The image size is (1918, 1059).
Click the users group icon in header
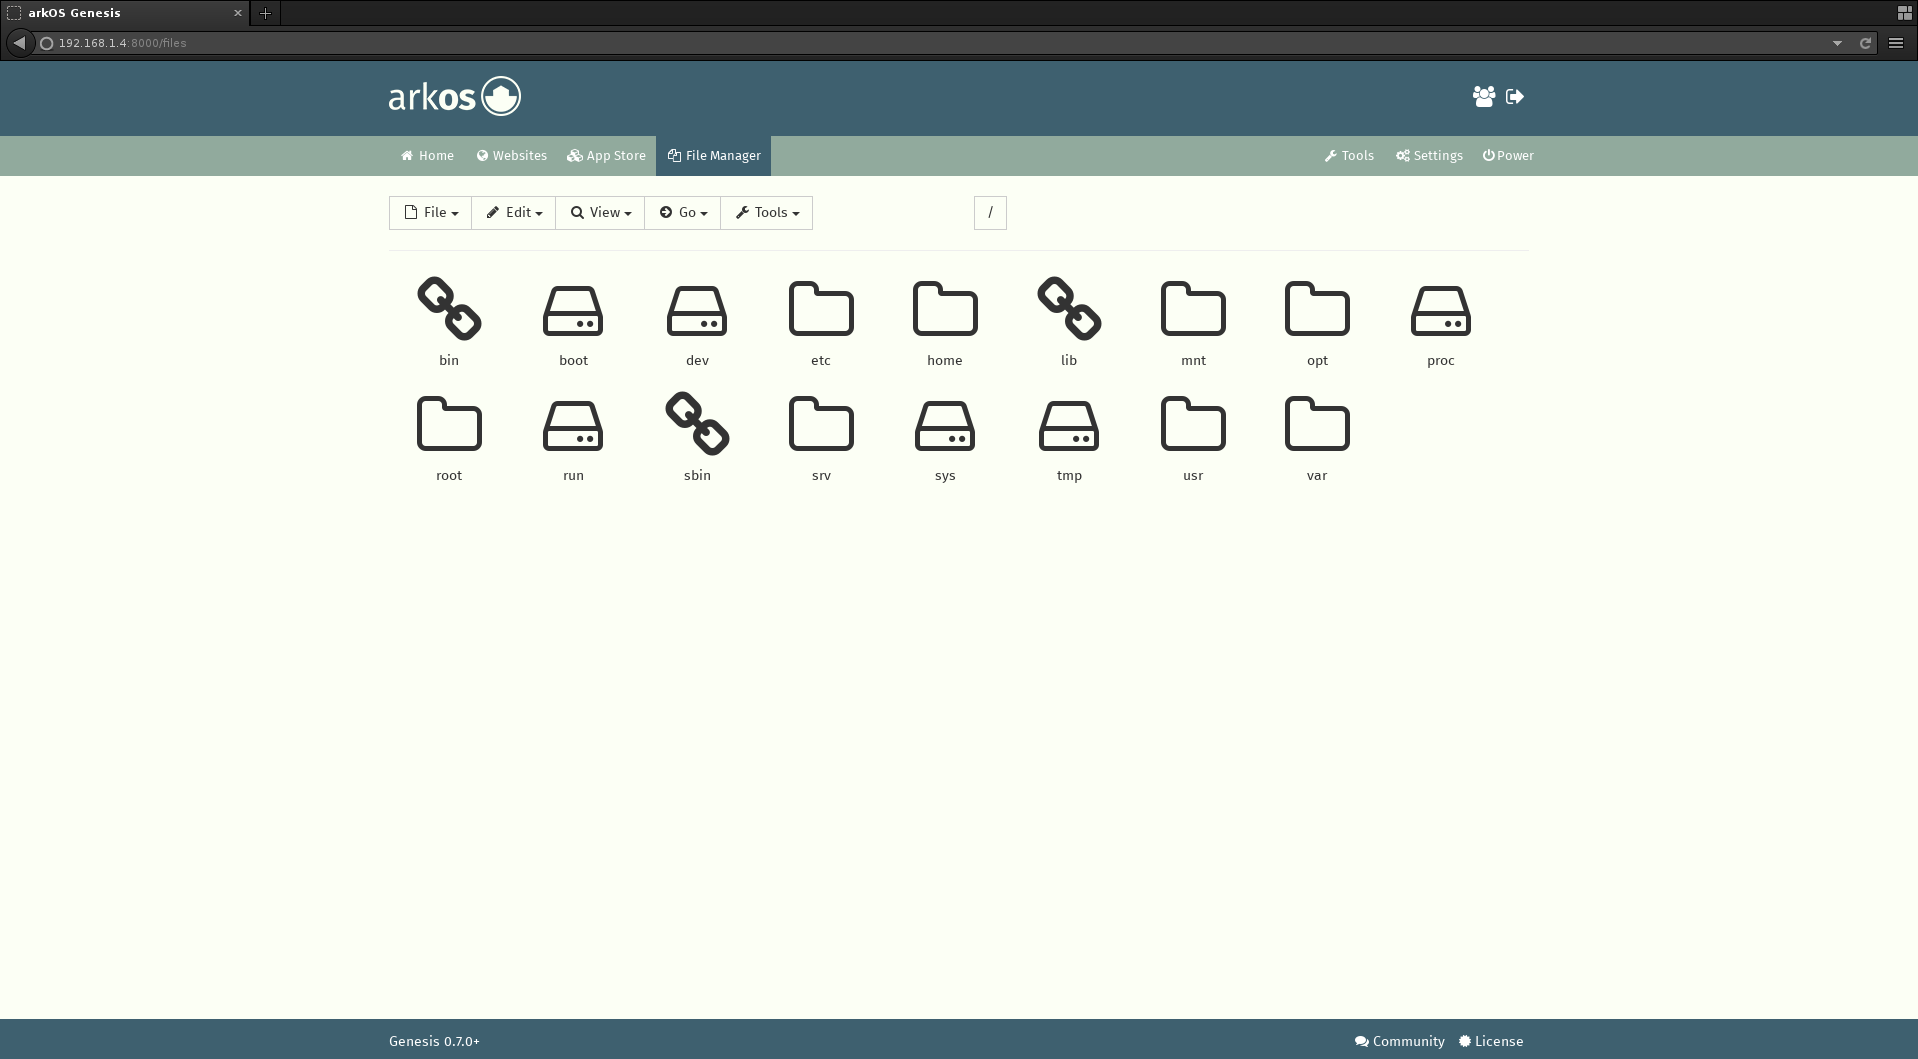click(x=1484, y=97)
